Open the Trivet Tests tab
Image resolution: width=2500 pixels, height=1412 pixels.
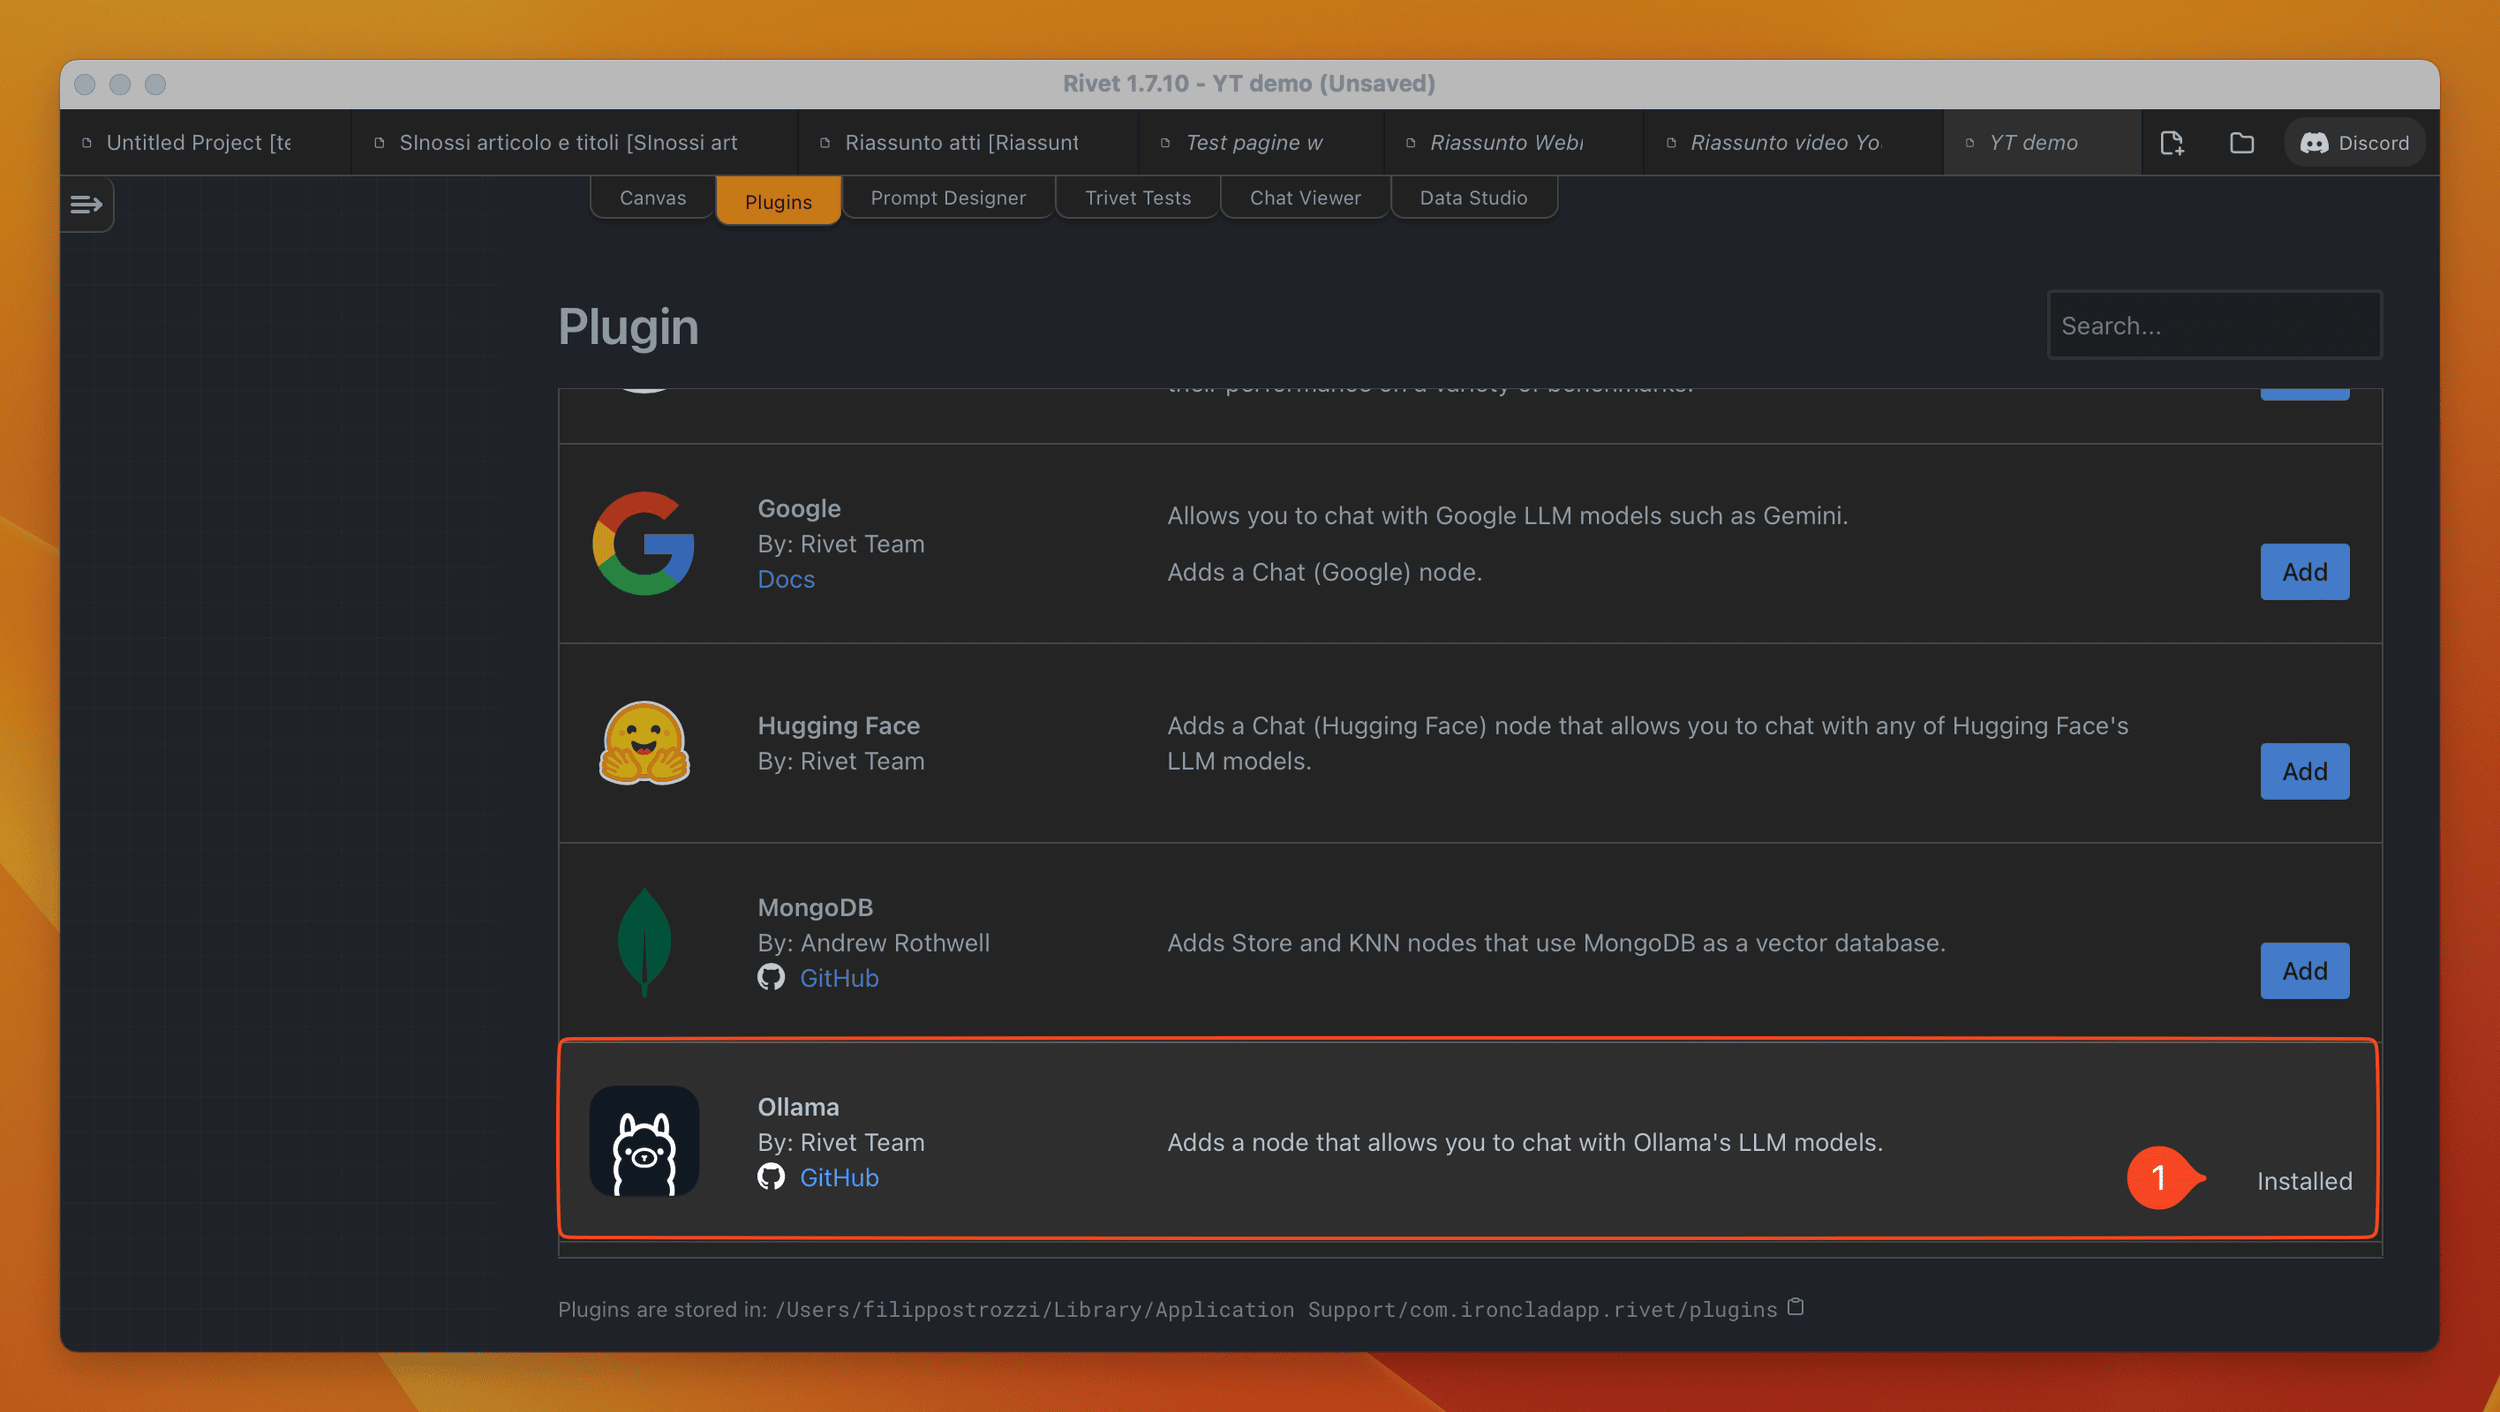(x=1138, y=198)
